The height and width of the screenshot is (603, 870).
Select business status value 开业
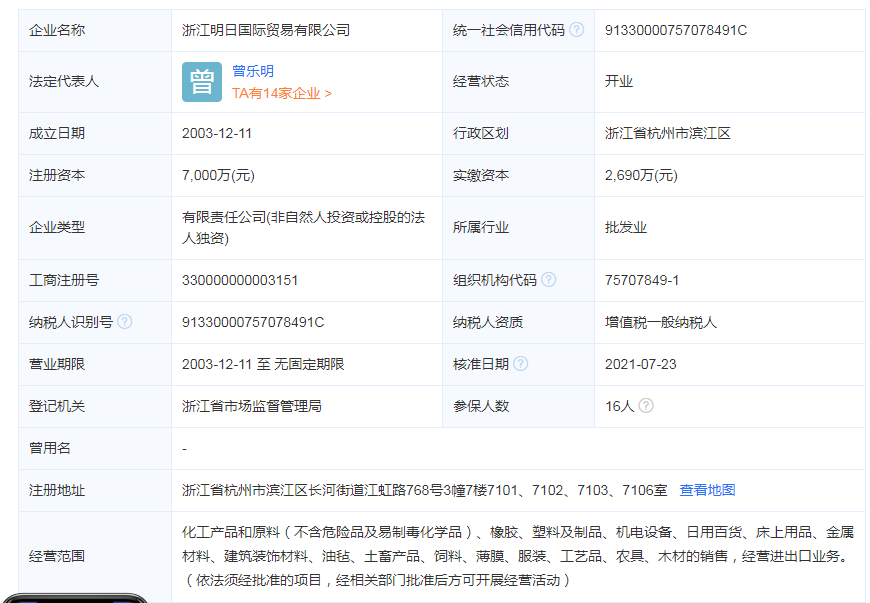click(619, 82)
